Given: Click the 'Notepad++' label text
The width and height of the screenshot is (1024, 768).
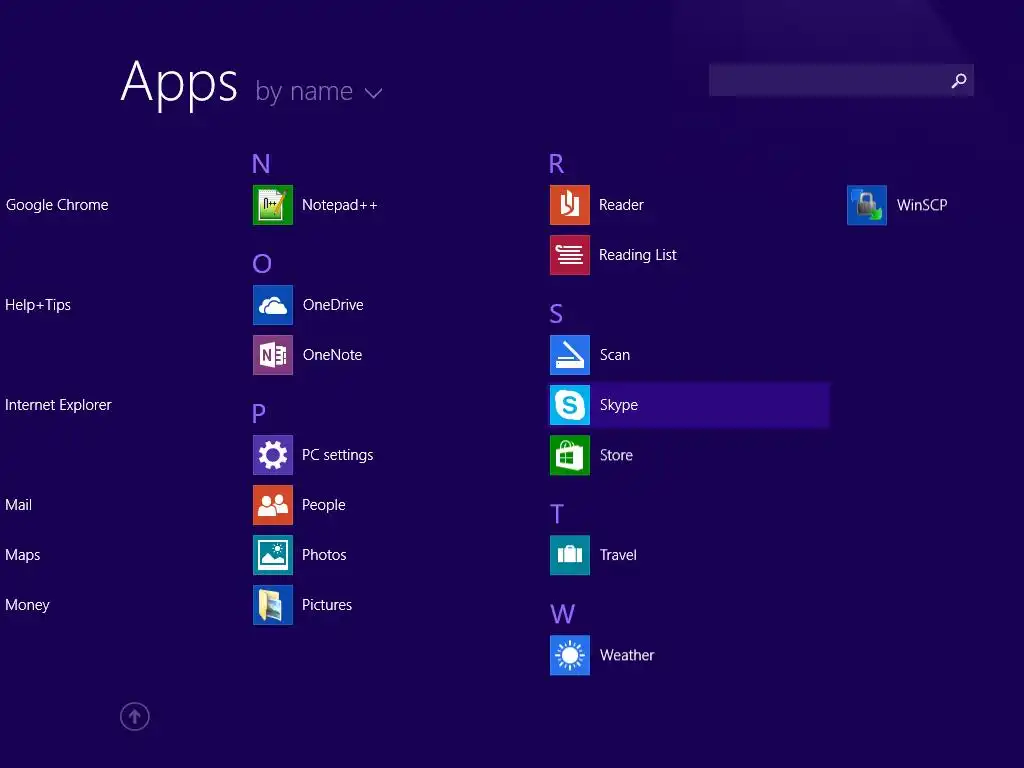Looking at the screenshot, I should point(340,205).
